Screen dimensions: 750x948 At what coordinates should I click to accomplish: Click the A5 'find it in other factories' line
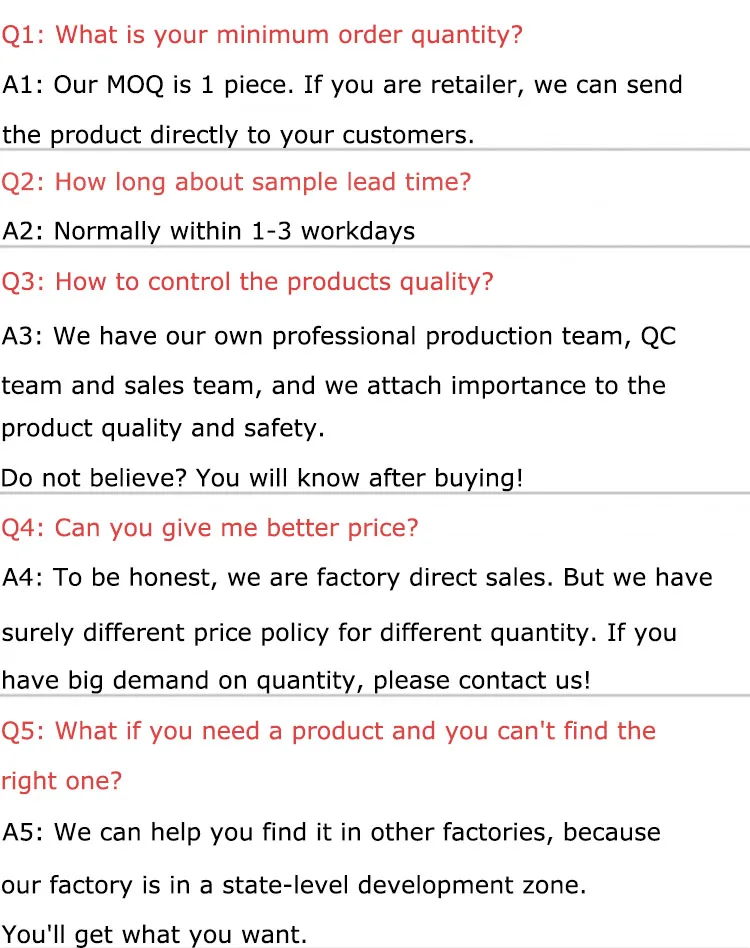point(331,832)
